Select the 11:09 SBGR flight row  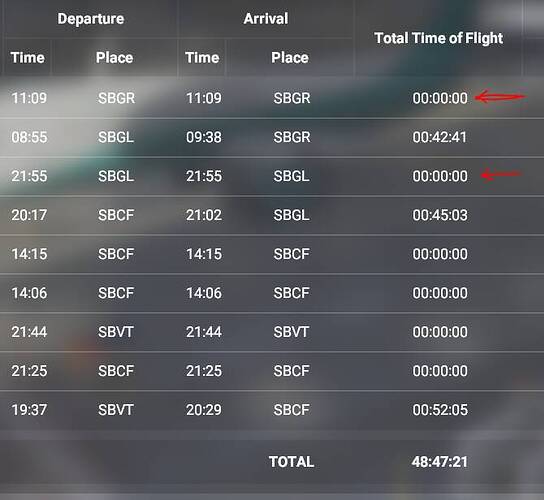pyautogui.click(x=272, y=98)
